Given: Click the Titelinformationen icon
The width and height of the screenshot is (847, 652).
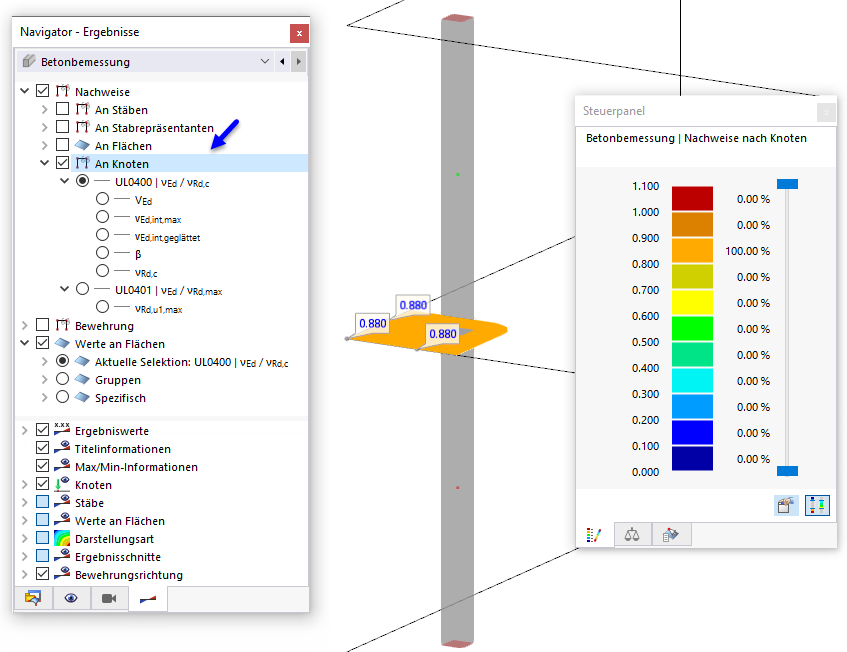Looking at the screenshot, I should pos(63,448).
